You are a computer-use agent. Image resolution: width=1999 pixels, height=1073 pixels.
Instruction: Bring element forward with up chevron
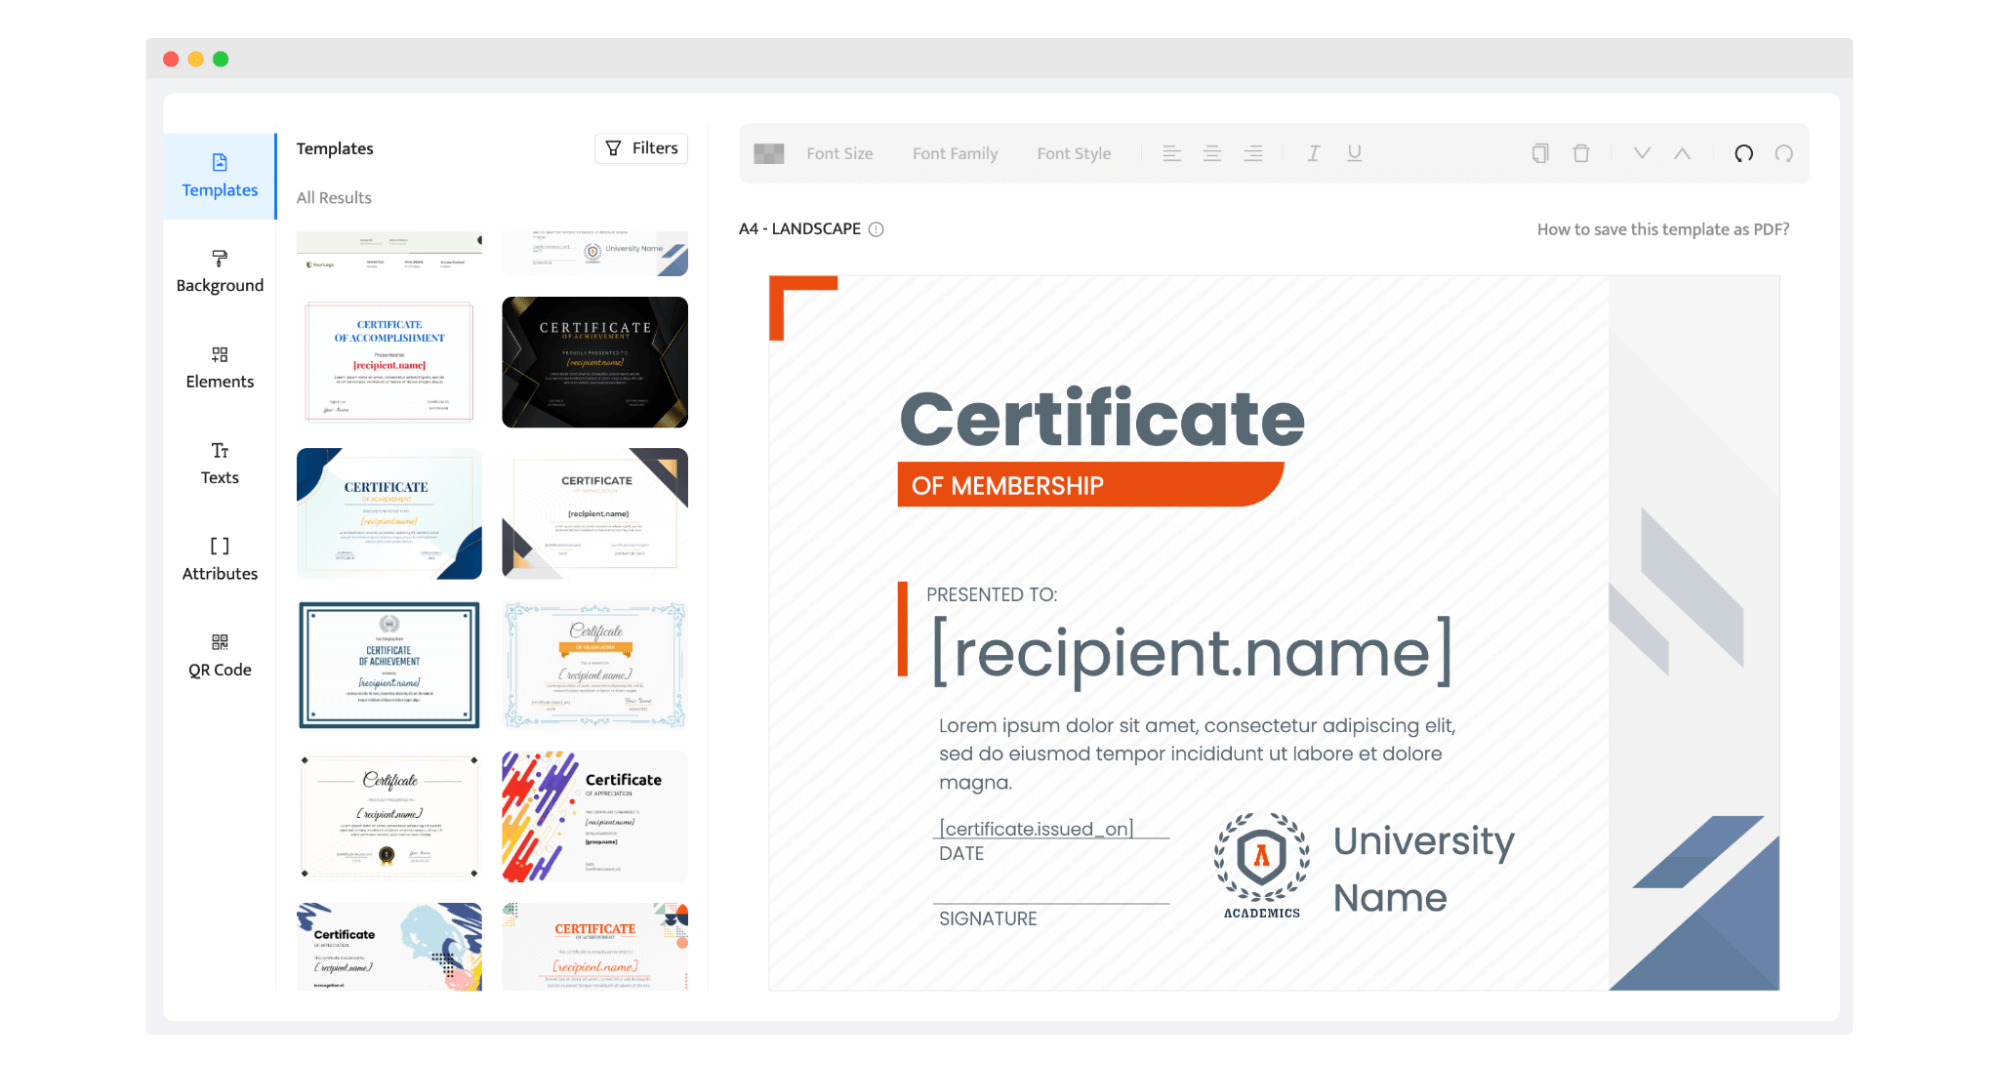click(1682, 153)
